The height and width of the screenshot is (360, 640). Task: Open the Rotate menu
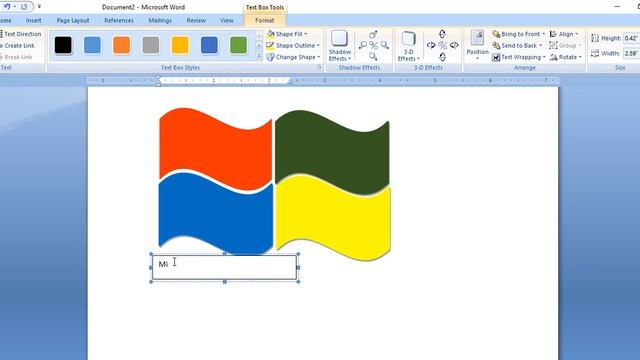pyautogui.click(x=565, y=57)
